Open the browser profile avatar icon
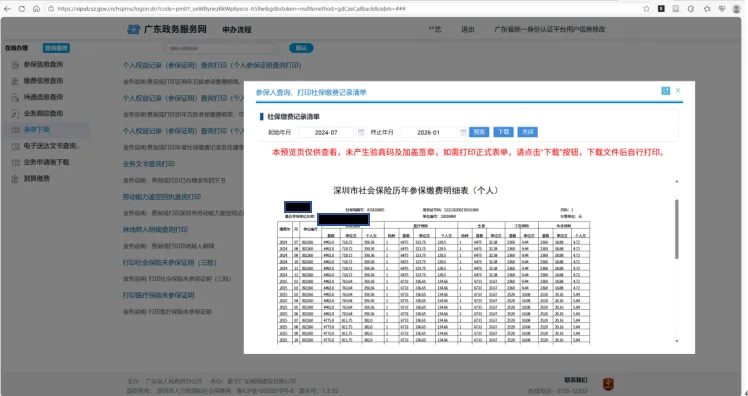748x396 pixels. tap(737, 9)
